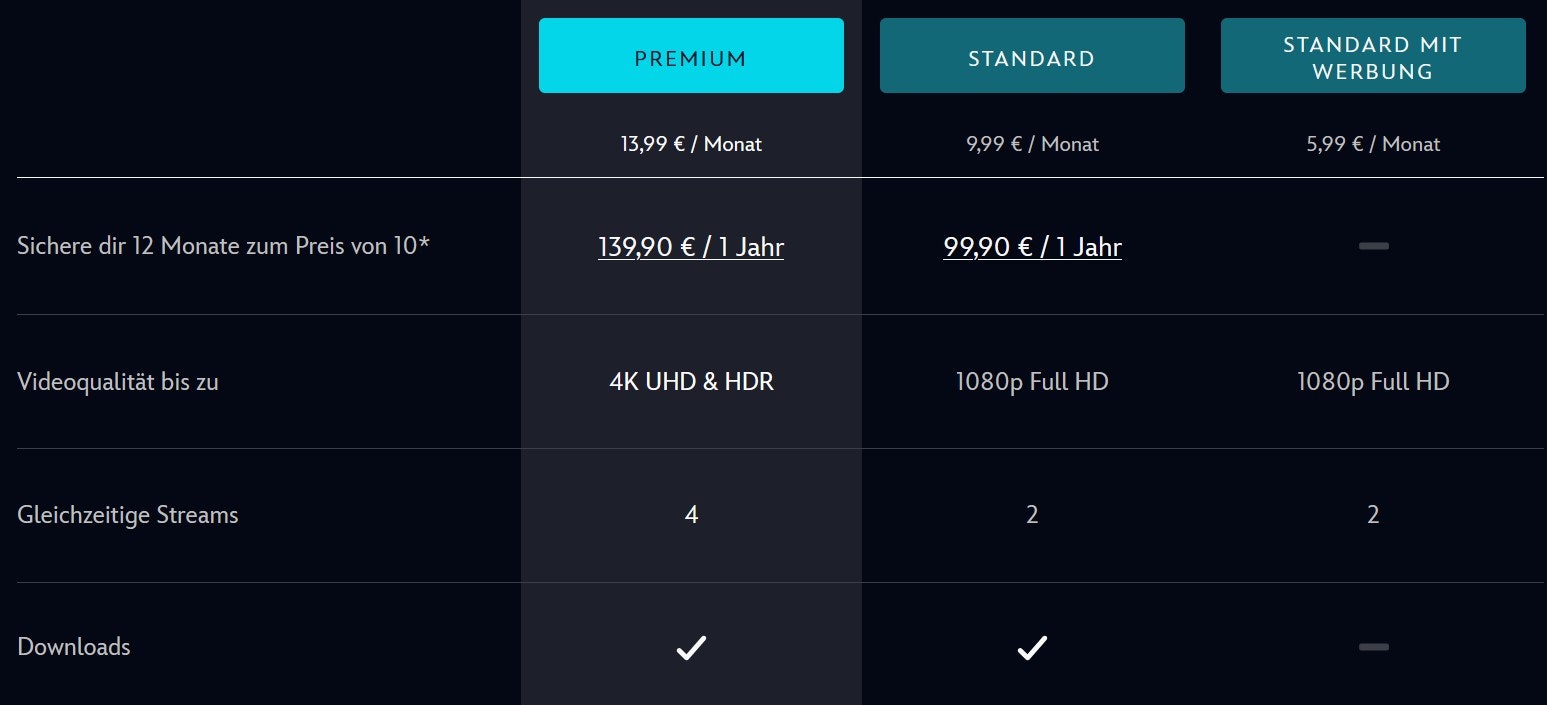Click the dash icon in the yearly offer row
This screenshot has width=1547, height=705.
(x=1373, y=246)
